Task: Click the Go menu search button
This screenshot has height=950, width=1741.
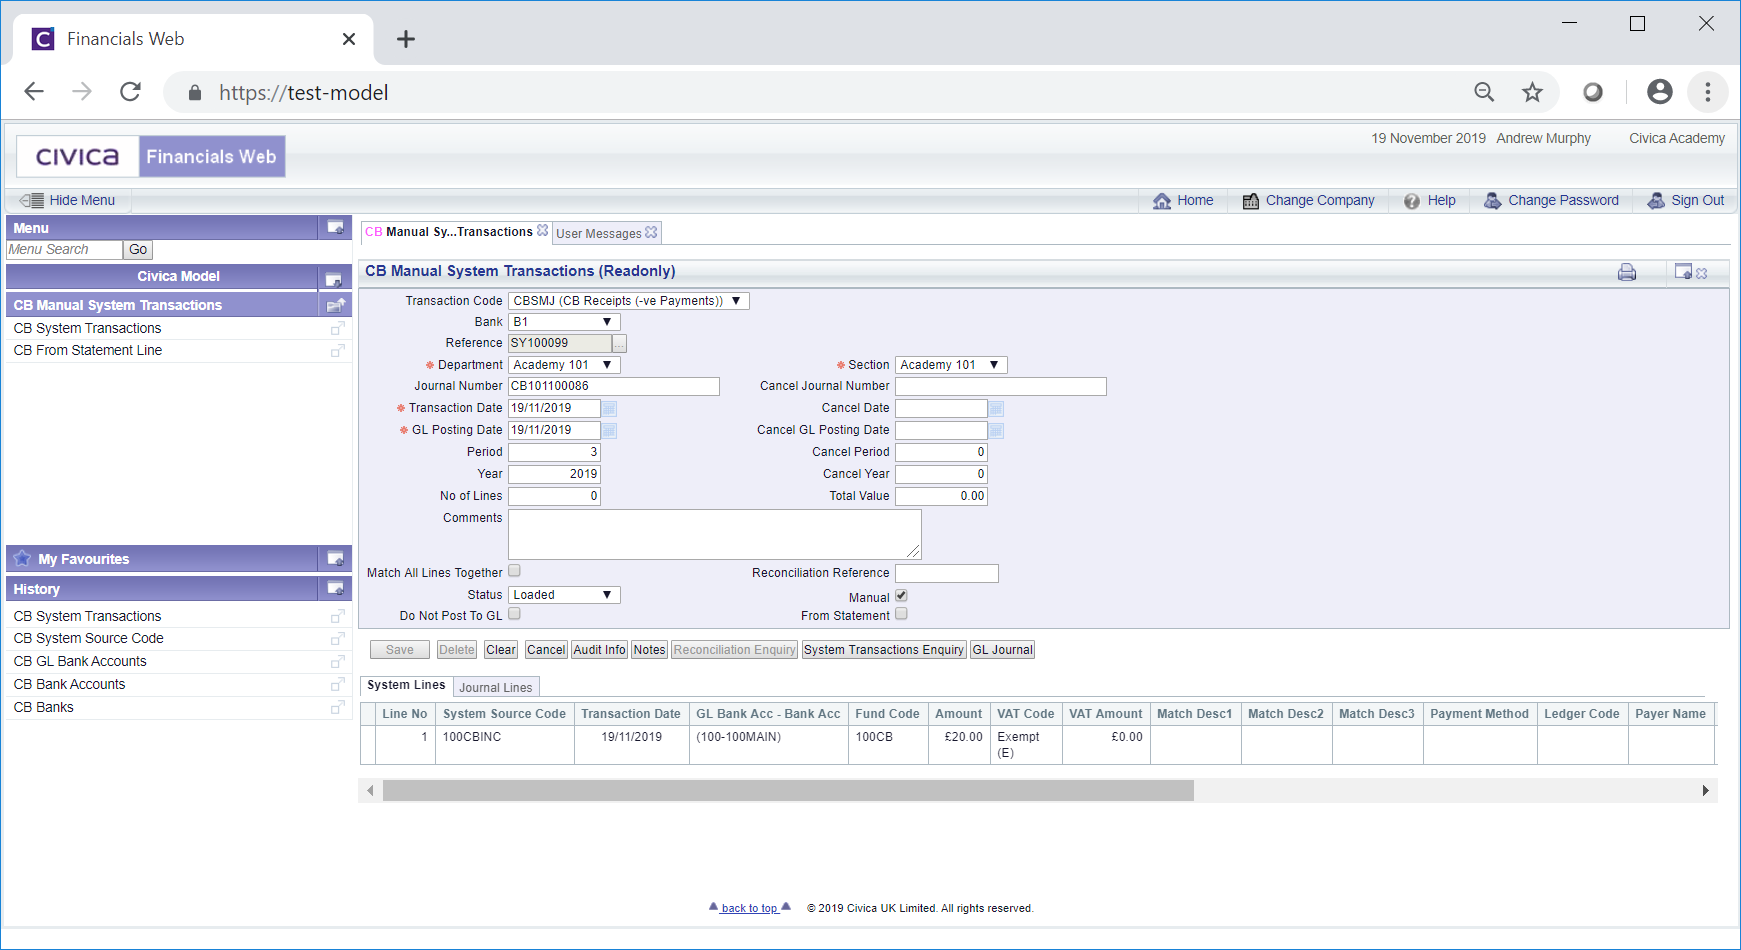Action: pos(138,250)
